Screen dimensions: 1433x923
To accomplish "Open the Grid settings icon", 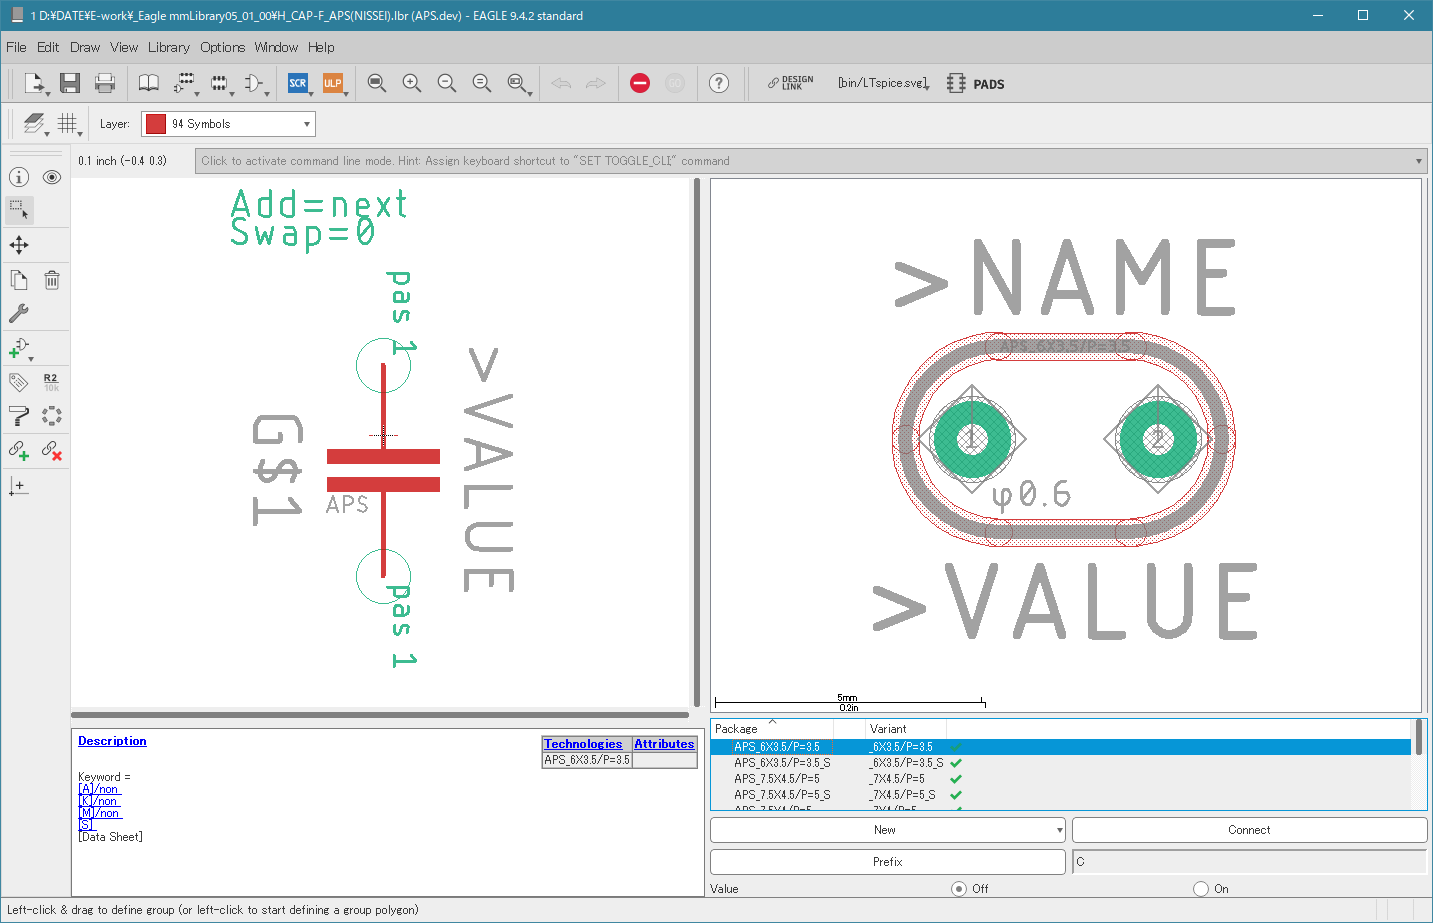I will (x=67, y=123).
